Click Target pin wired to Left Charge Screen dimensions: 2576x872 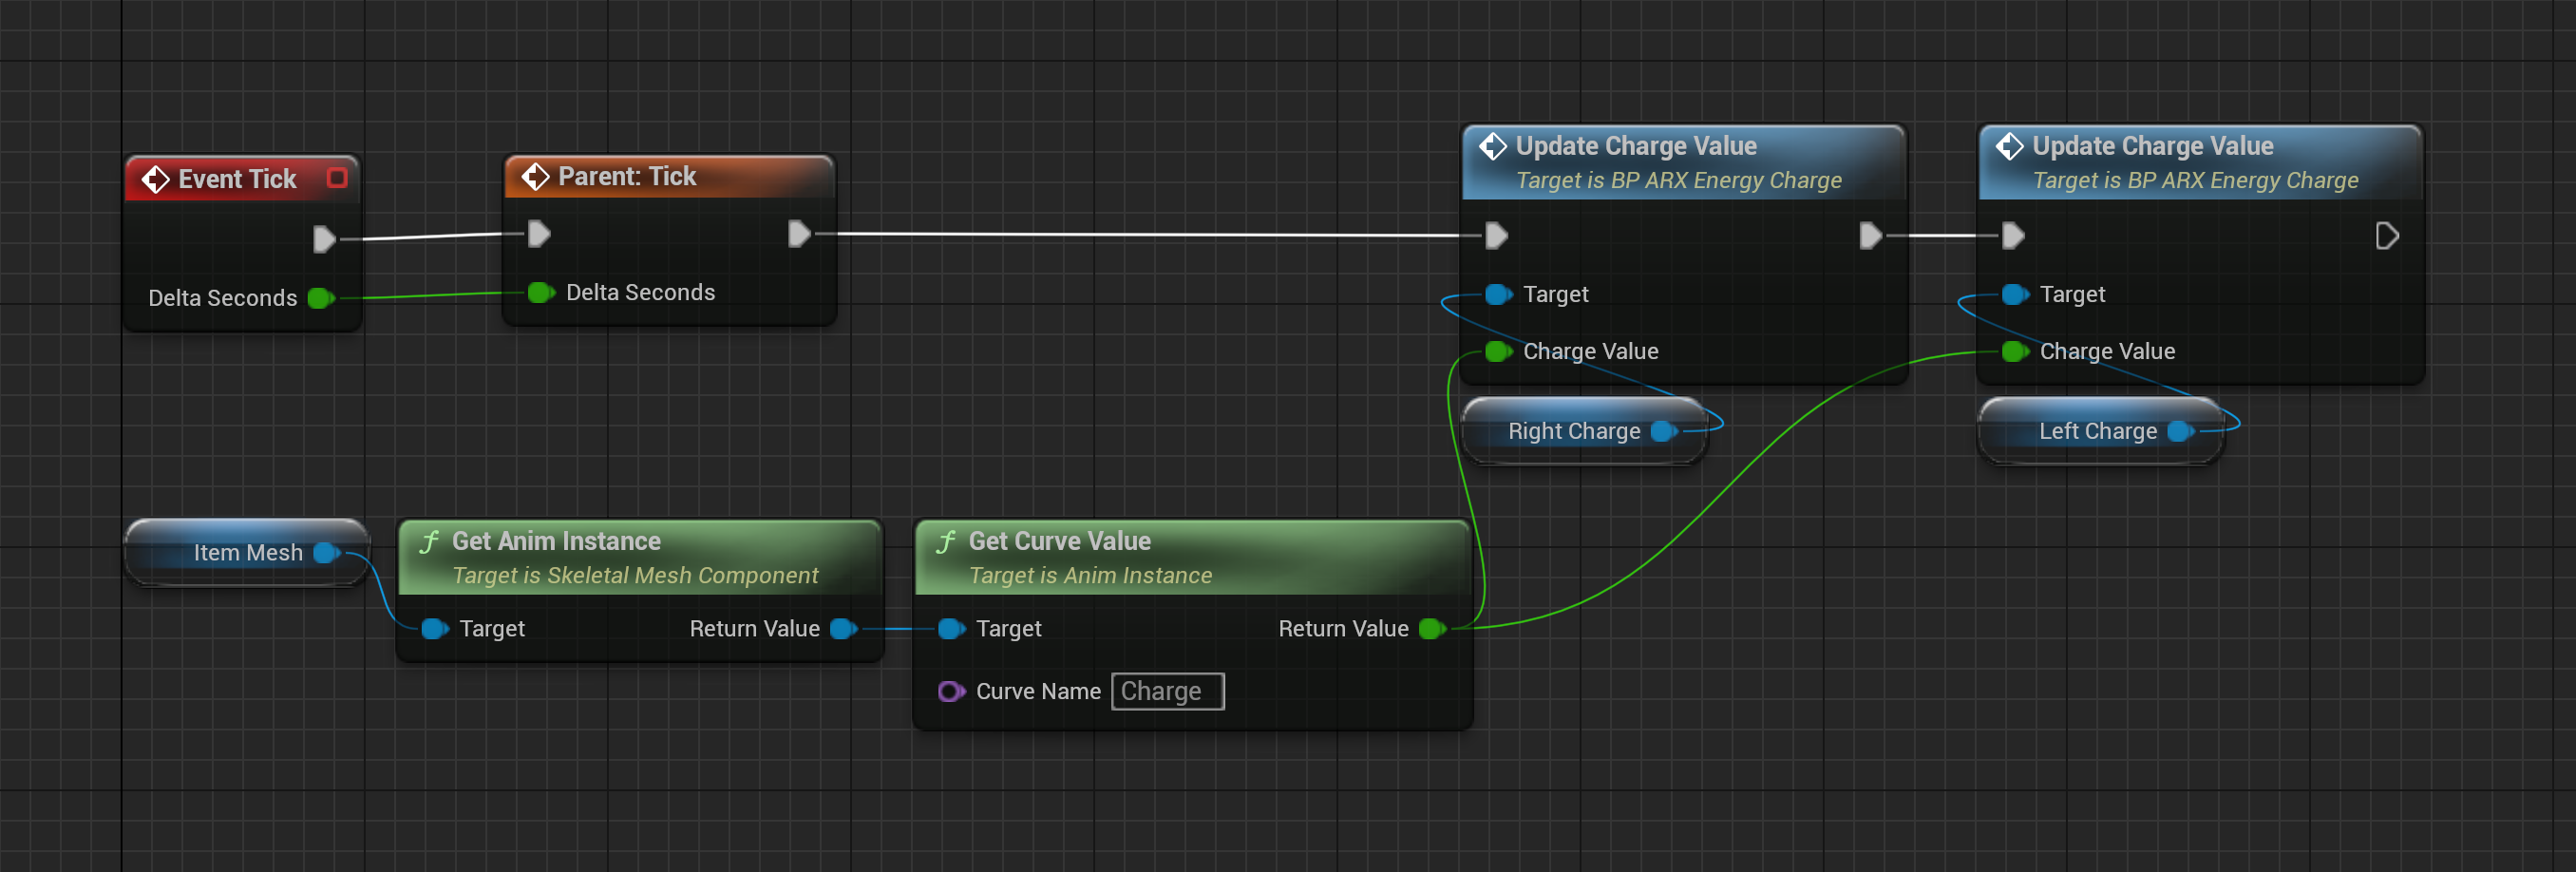2015,295
